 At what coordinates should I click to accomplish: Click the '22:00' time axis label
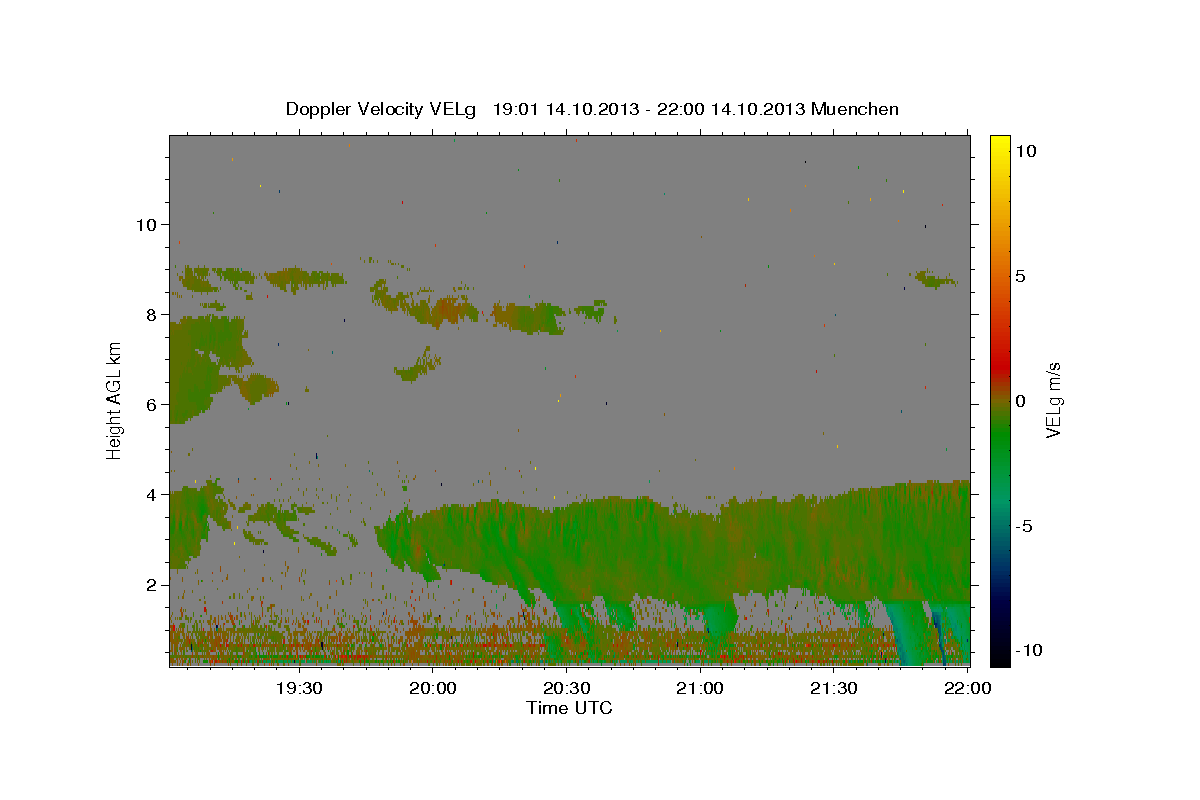pyautogui.click(x=968, y=688)
